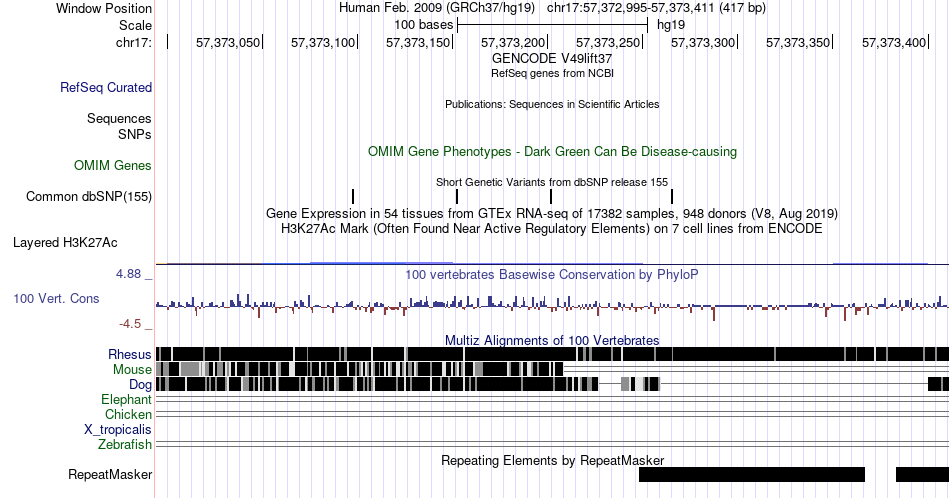Click the RepeatMasker track label

click(x=110, y=474)
